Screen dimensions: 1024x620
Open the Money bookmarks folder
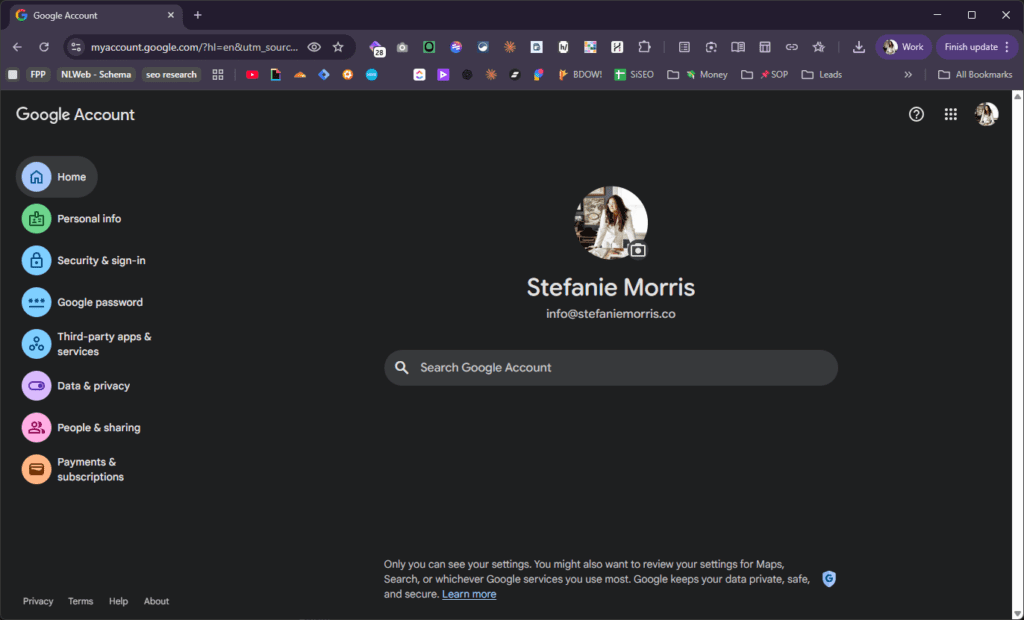pos(705,74)
